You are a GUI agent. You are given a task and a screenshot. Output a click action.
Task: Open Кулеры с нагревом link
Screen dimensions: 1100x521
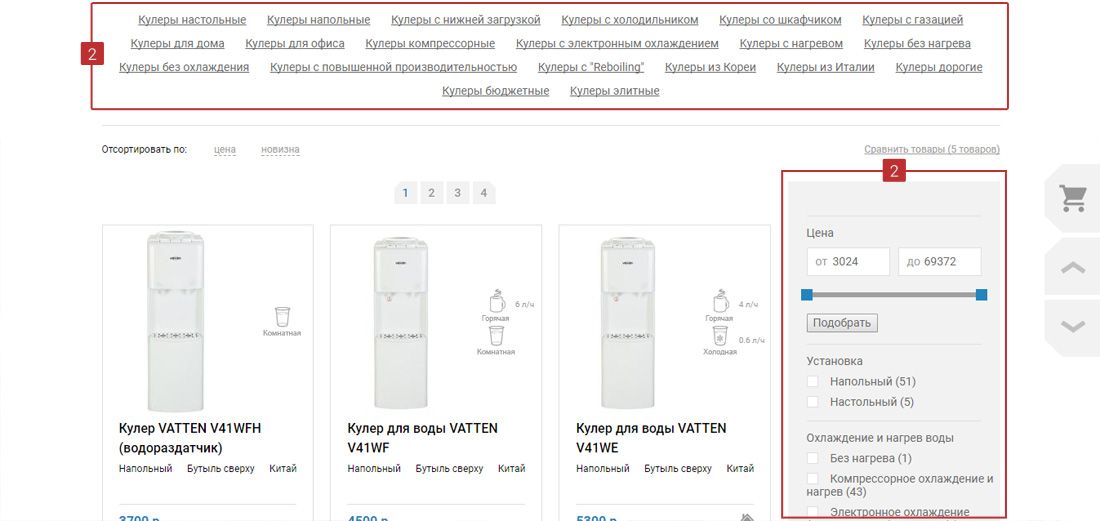pyautogui.click(x=791, y=43)
